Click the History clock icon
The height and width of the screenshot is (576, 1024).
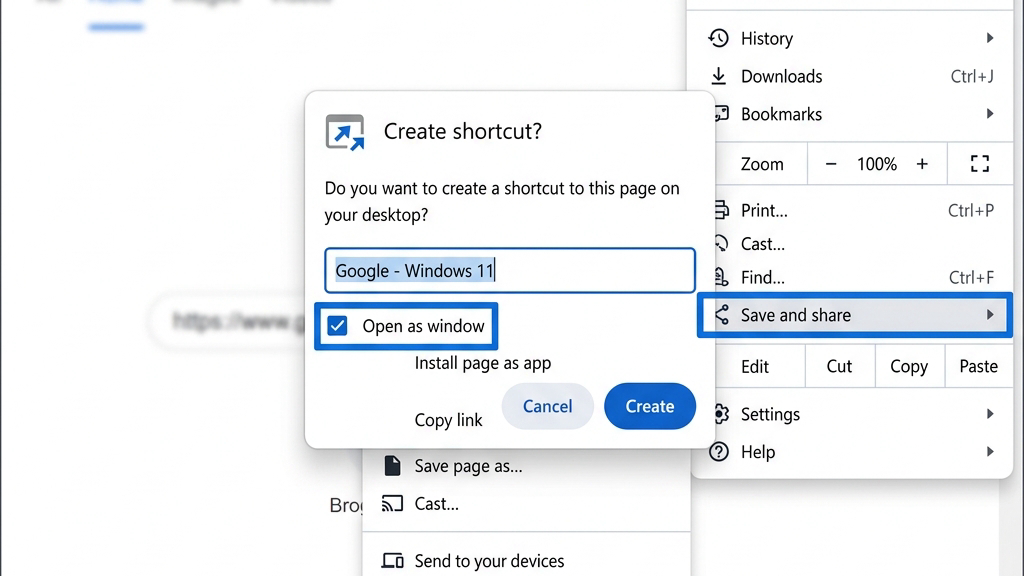coord(718,38)
